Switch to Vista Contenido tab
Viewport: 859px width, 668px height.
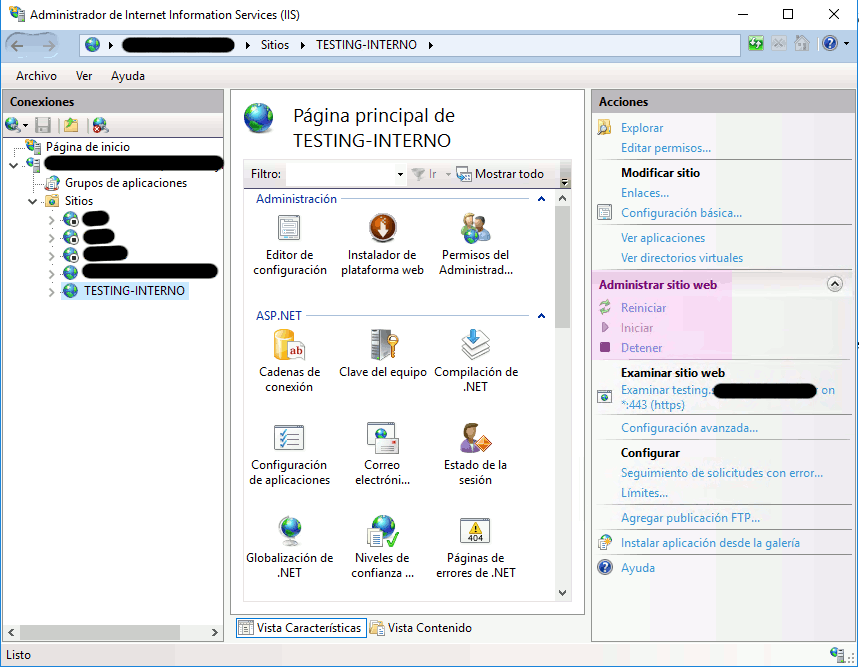click(421, 627)
